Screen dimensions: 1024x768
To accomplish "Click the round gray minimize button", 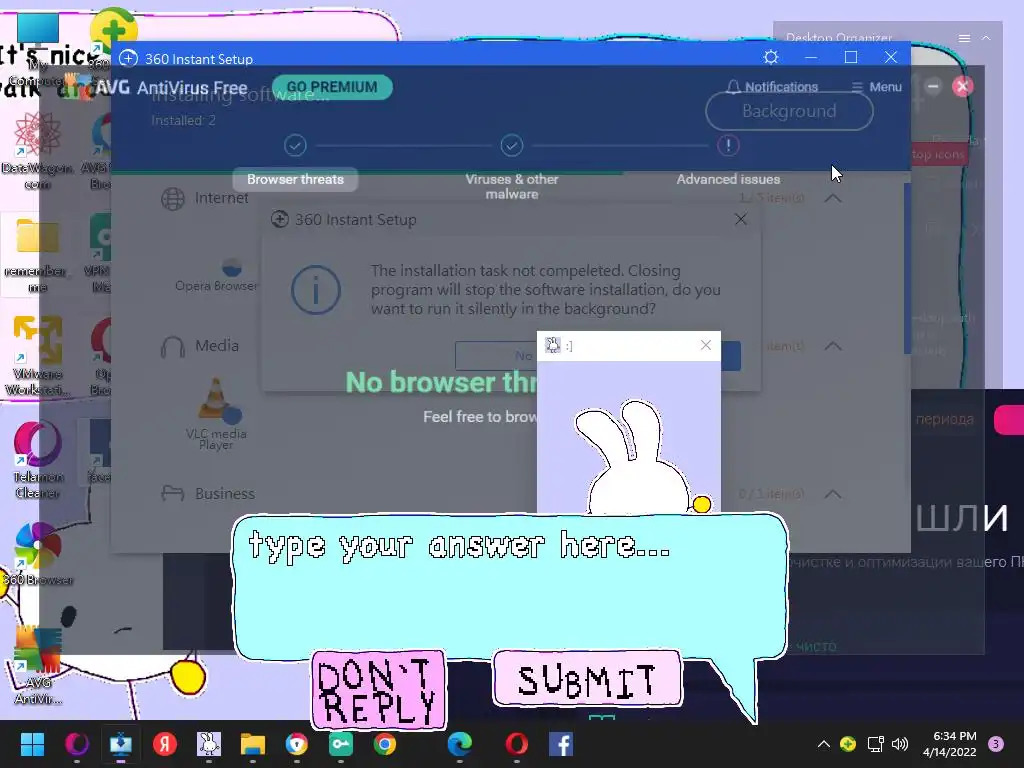I will (x=933, y=86).
